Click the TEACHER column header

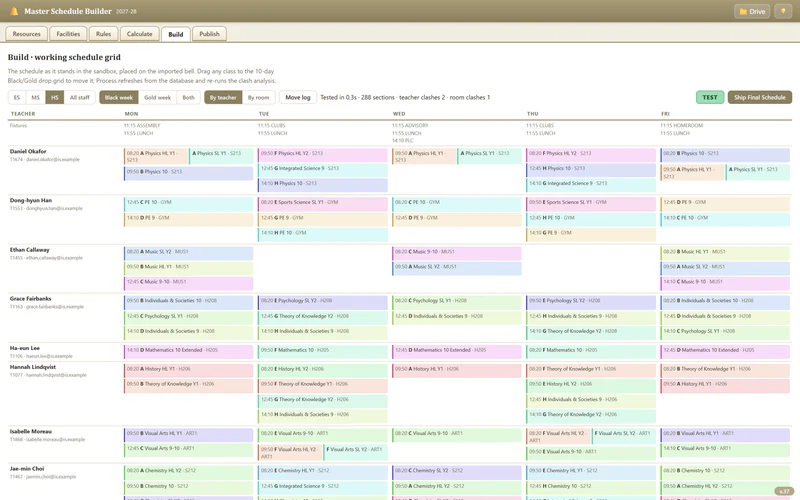click(23, 114)
